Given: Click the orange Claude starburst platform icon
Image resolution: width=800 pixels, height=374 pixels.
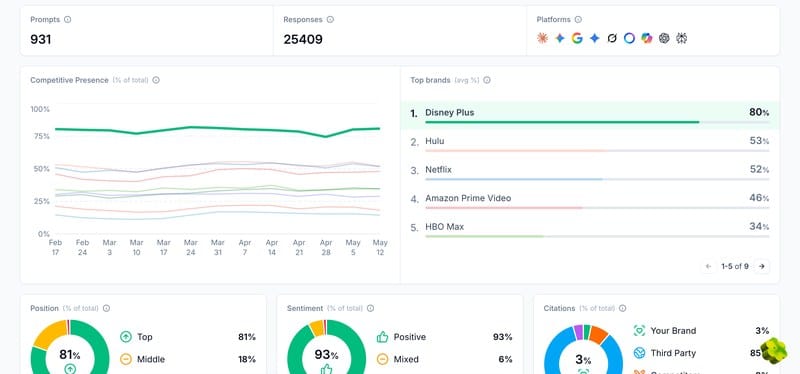Looking at the screenshot, I should 542,38.
